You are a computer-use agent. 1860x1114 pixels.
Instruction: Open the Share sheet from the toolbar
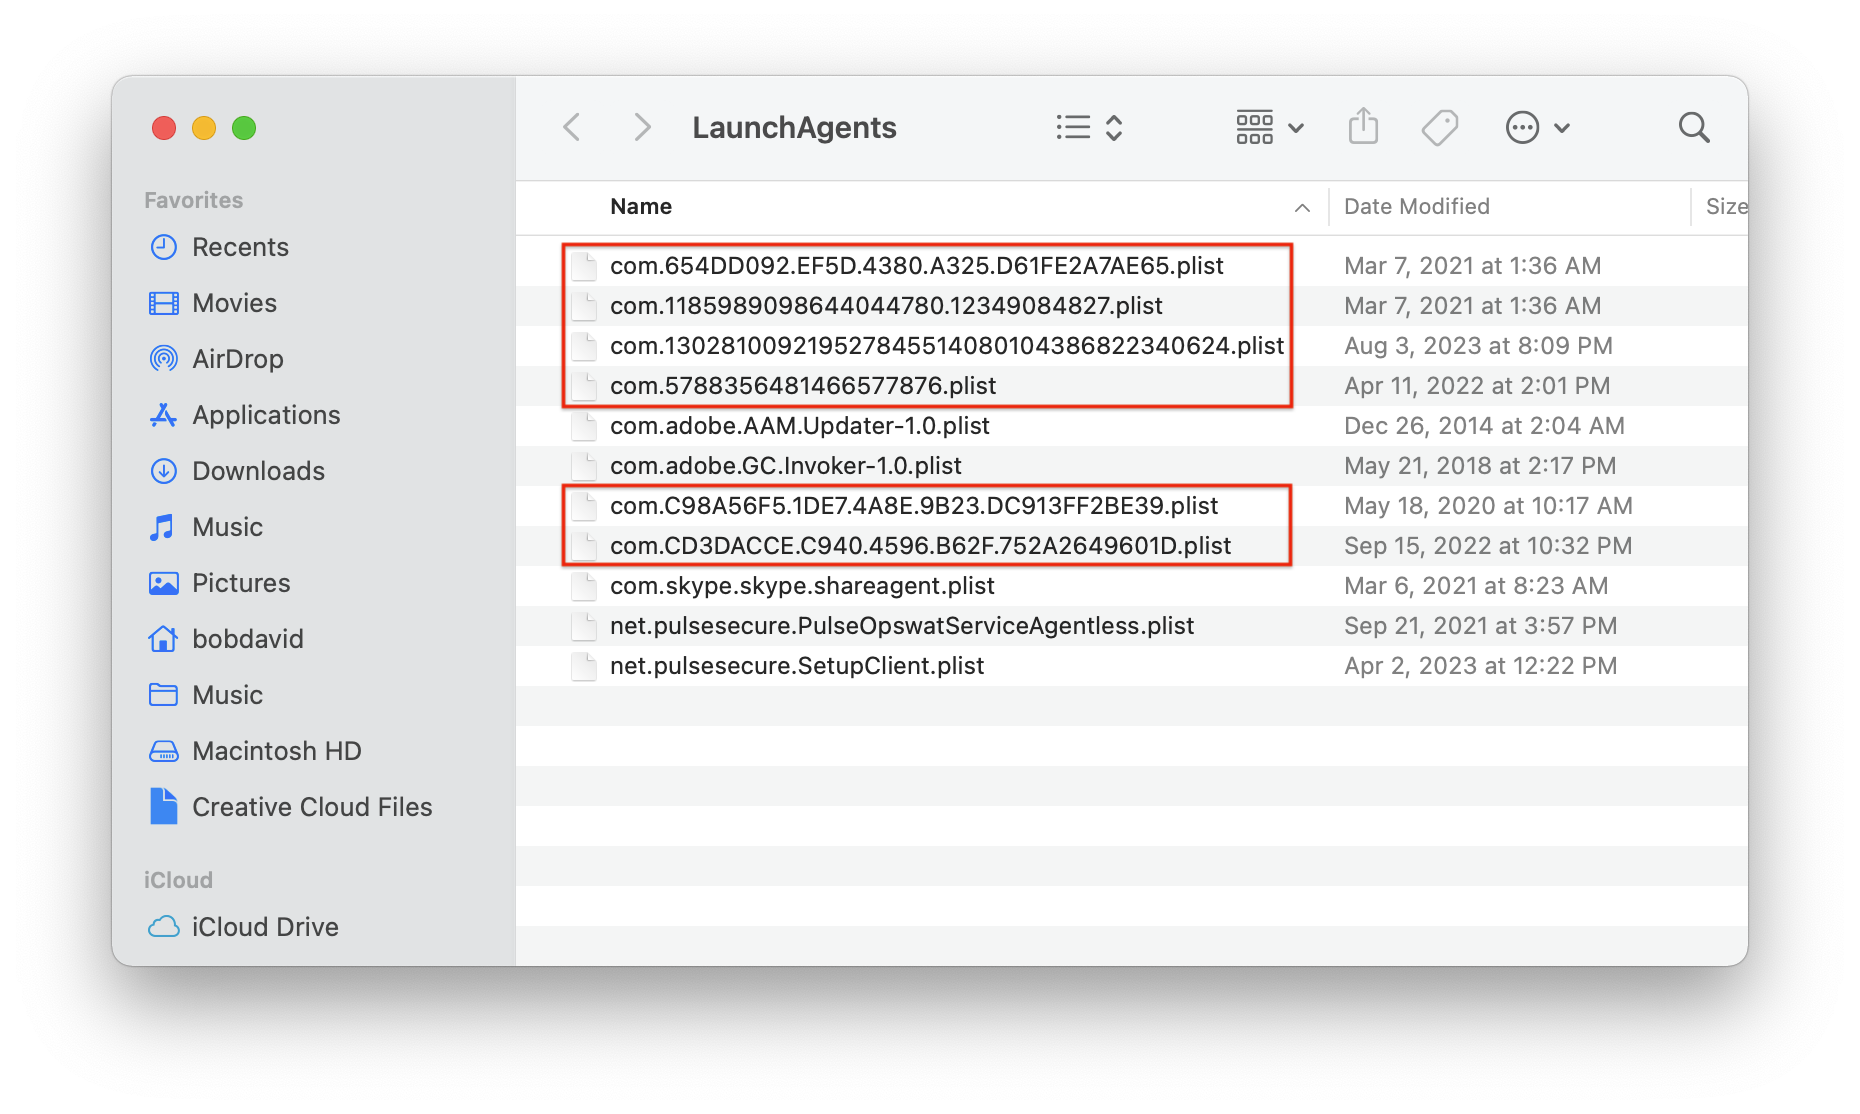tap(1363, 127)
